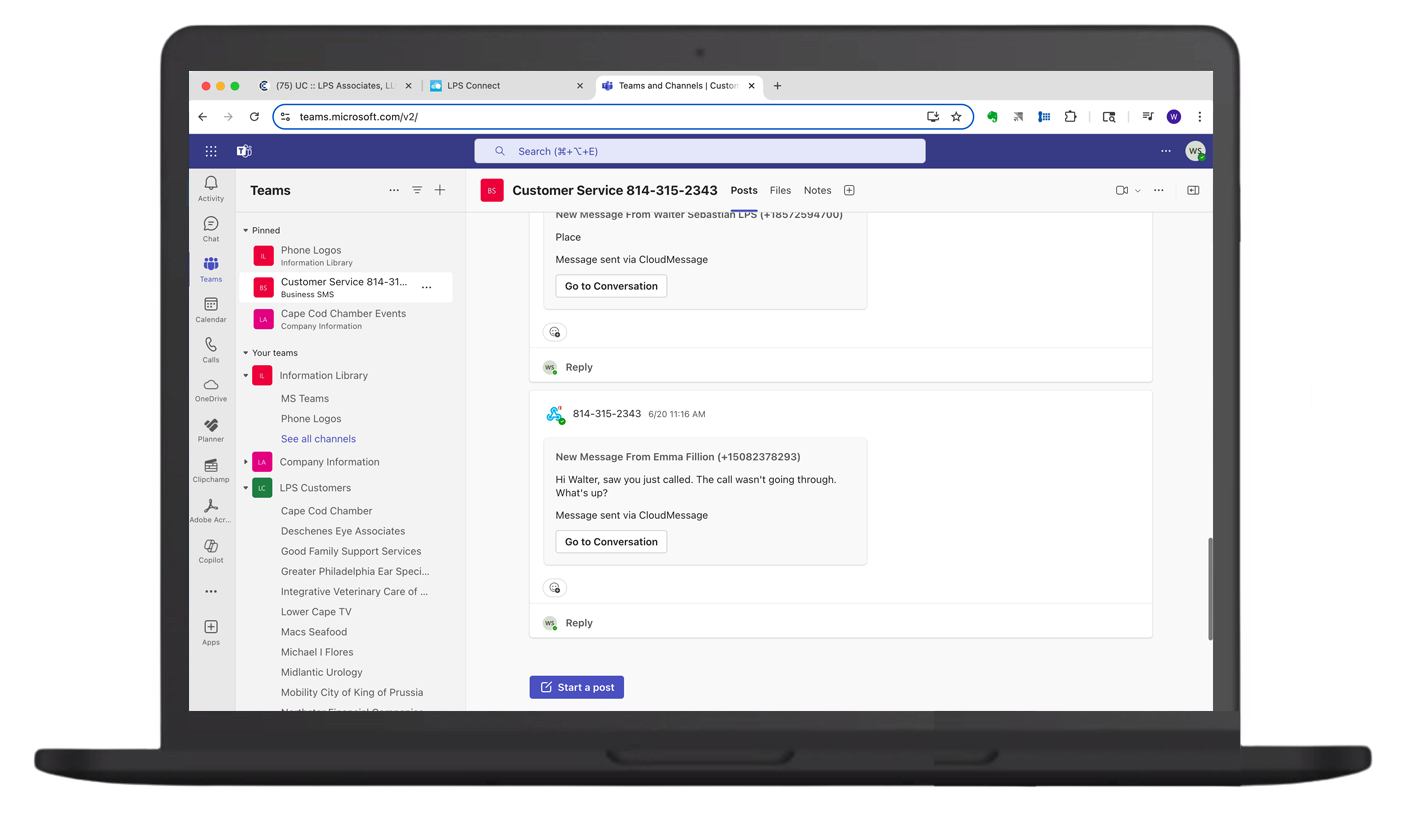Add reaction to Emma Fillion message
Screen dimensions: 1406x829
(555, 588)
